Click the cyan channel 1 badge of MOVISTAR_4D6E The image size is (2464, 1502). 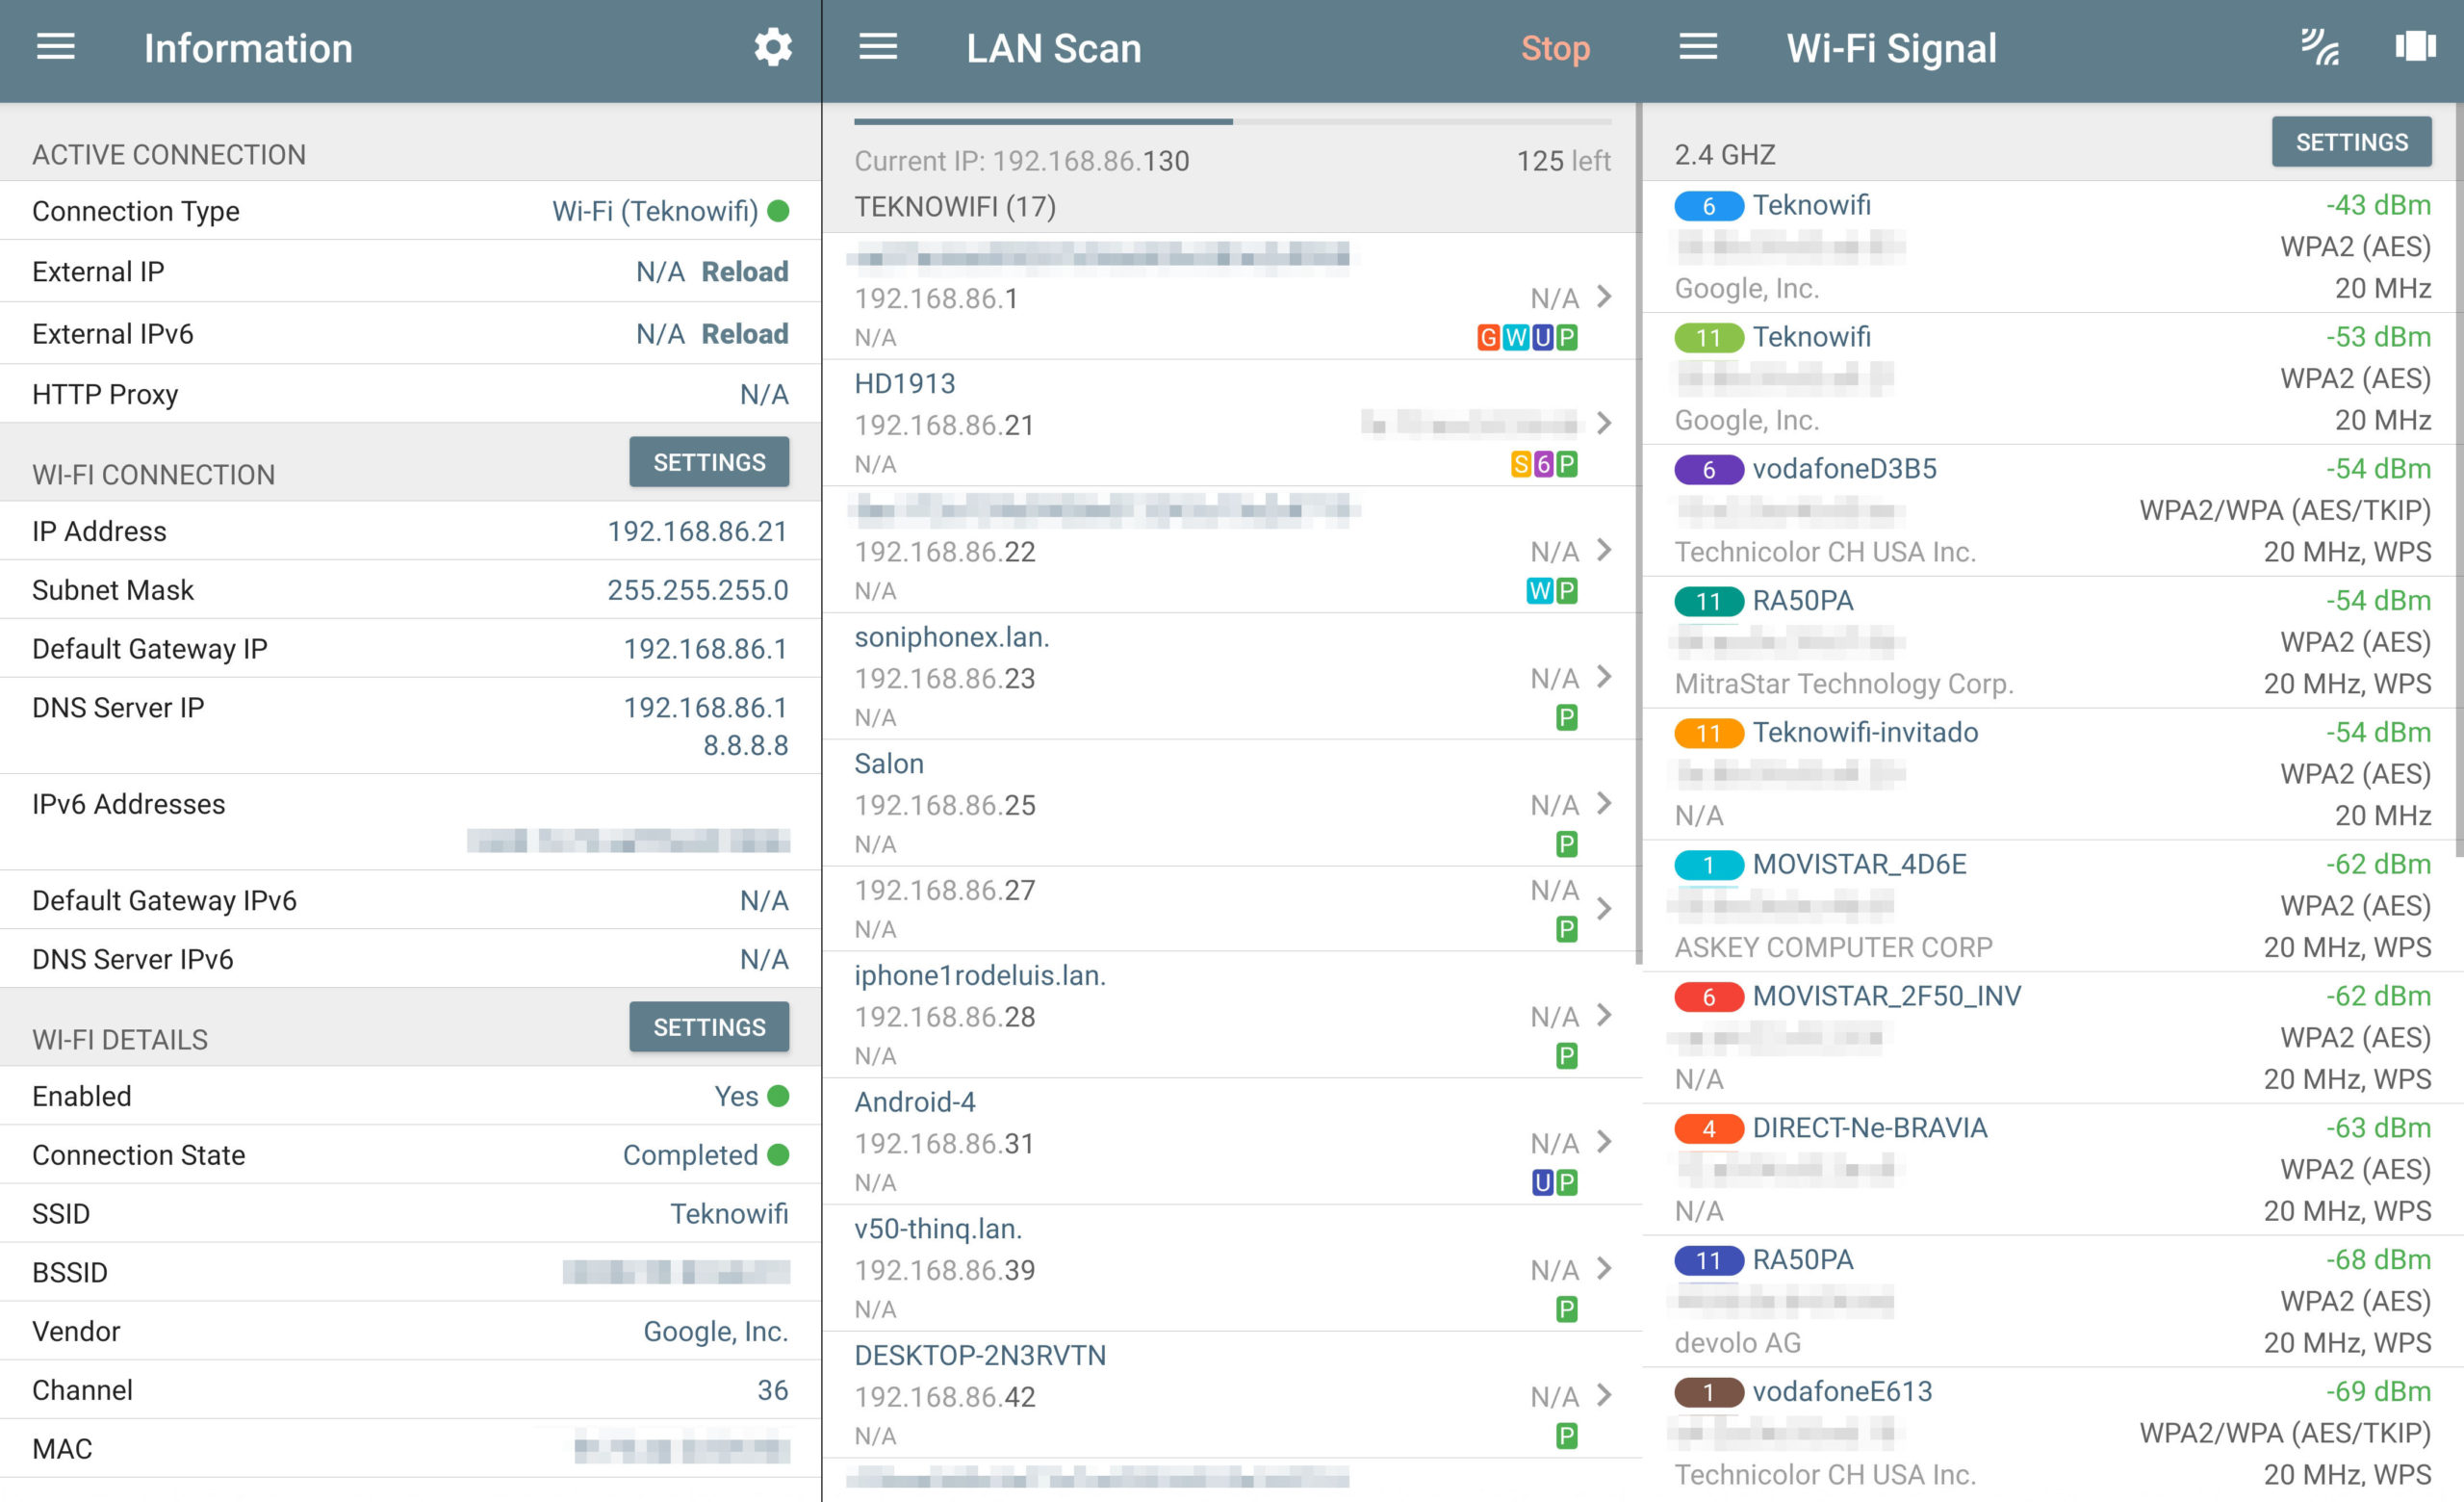[1709, 865]
